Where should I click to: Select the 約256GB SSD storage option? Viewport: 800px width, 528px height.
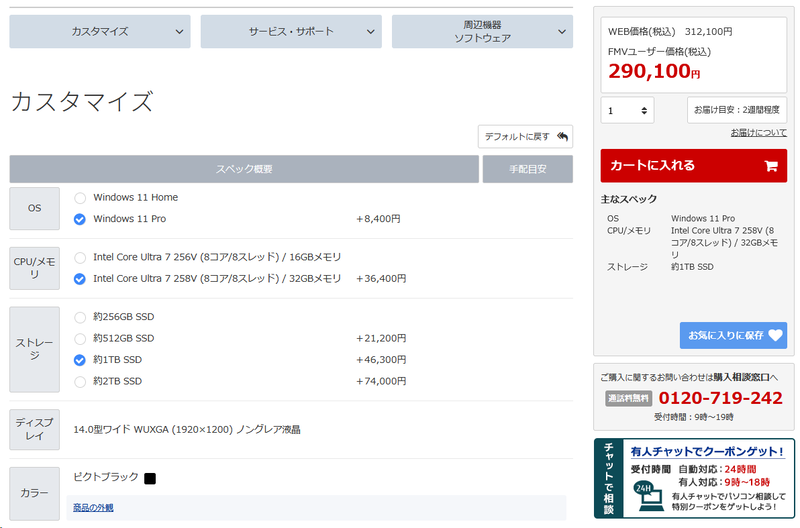(x=80, y=317)
